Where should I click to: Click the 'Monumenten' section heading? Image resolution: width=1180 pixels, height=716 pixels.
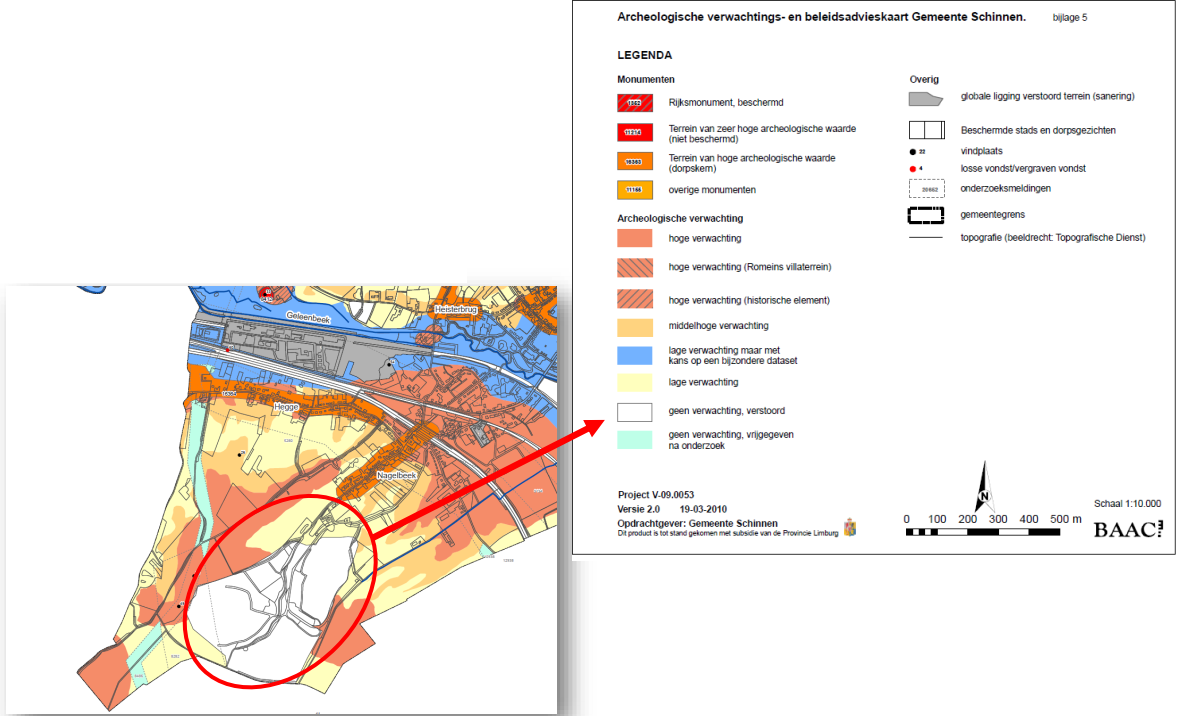tap(646, 79)
